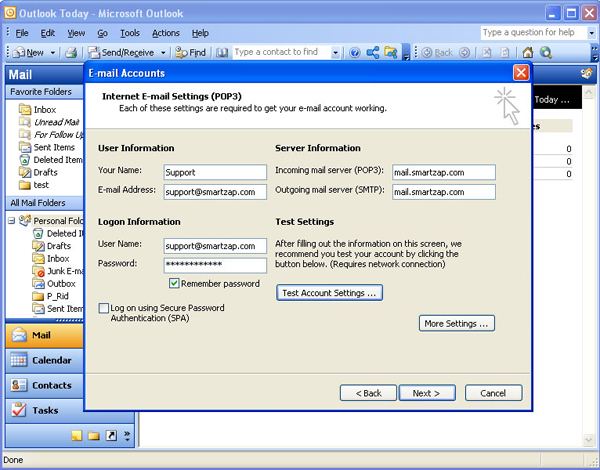Click the web search globe icon
The height and width of the screenshot is (470, 600).
pyautogui.click(x=546, y=52)
